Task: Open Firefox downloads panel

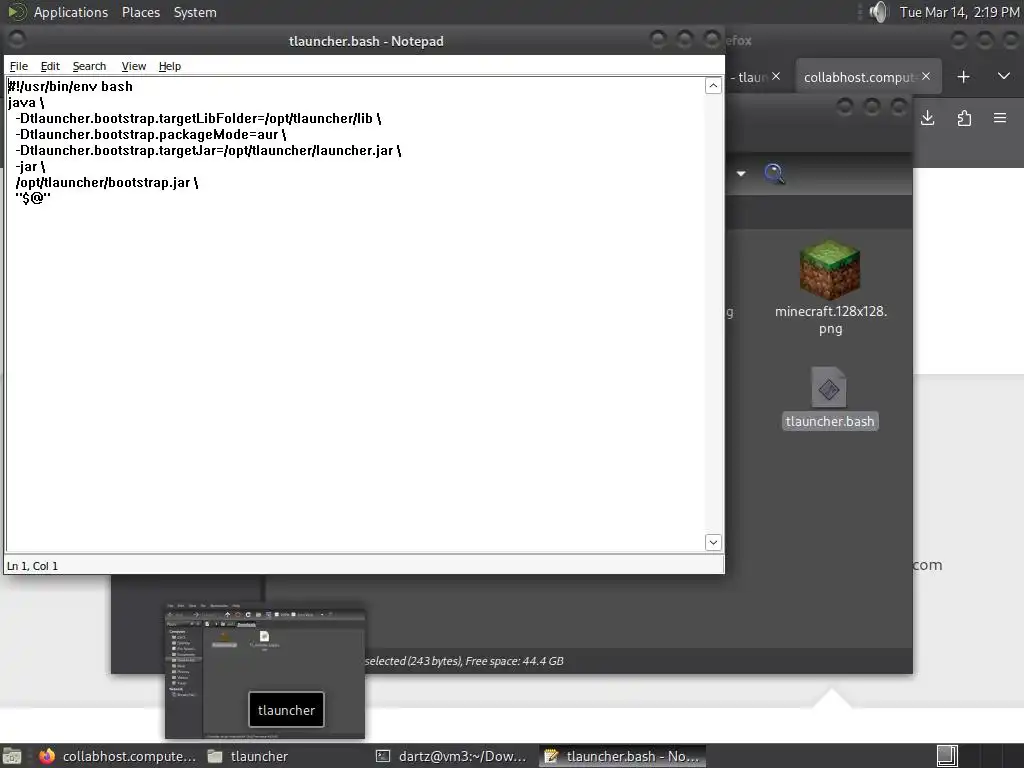Action: pyautogui.click(x=927, y=118)
